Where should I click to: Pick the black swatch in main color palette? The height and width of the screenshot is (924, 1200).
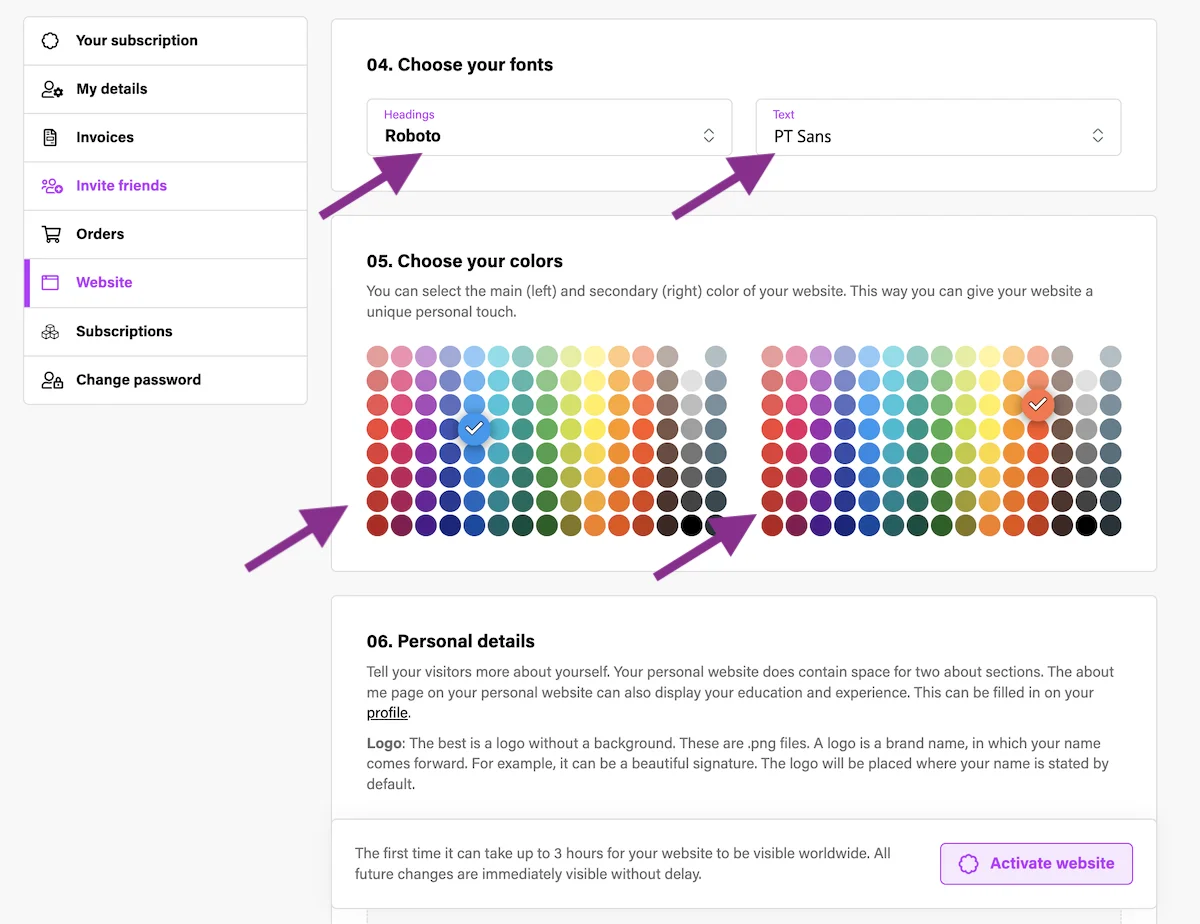[691, 525]
